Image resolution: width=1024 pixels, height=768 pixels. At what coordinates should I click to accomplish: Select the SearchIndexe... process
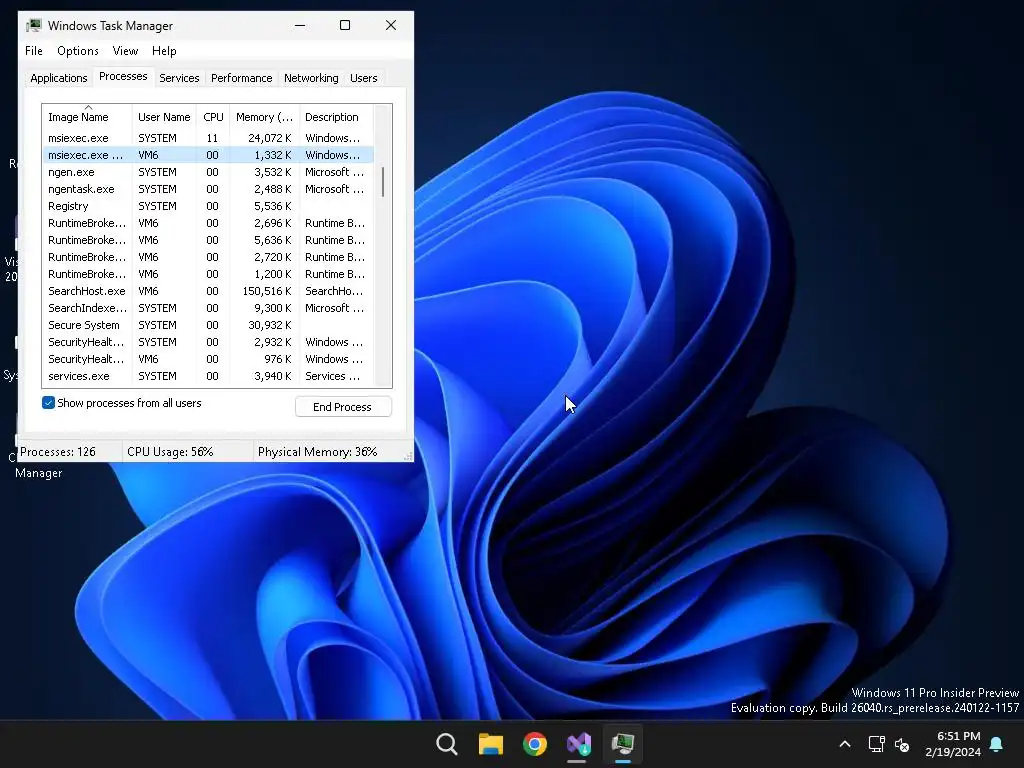pyautogui.click(x=208, y=308)
